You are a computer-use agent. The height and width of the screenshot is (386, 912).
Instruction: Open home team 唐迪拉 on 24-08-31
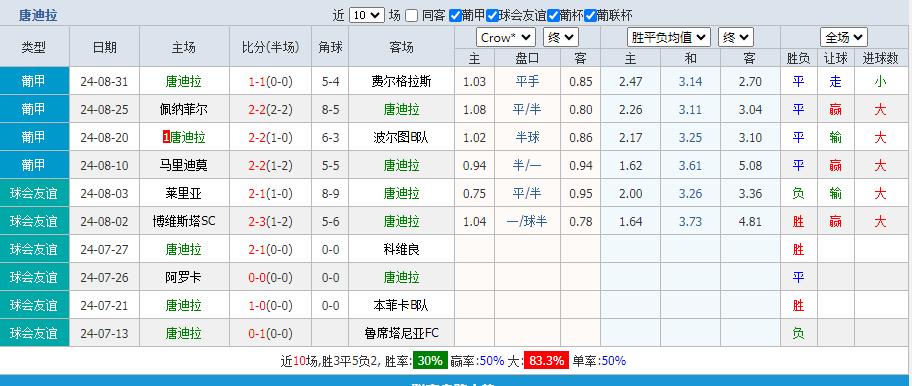[x=183, y=81]
